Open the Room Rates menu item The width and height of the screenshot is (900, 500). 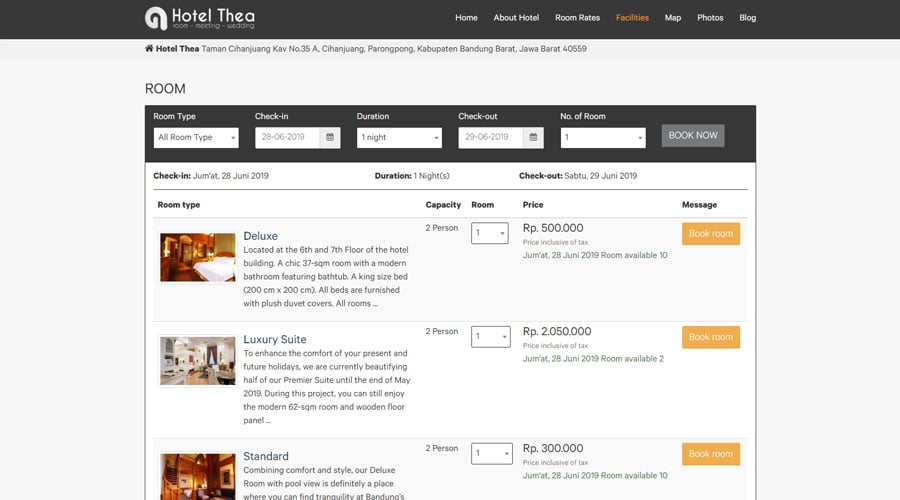[577, 18]
